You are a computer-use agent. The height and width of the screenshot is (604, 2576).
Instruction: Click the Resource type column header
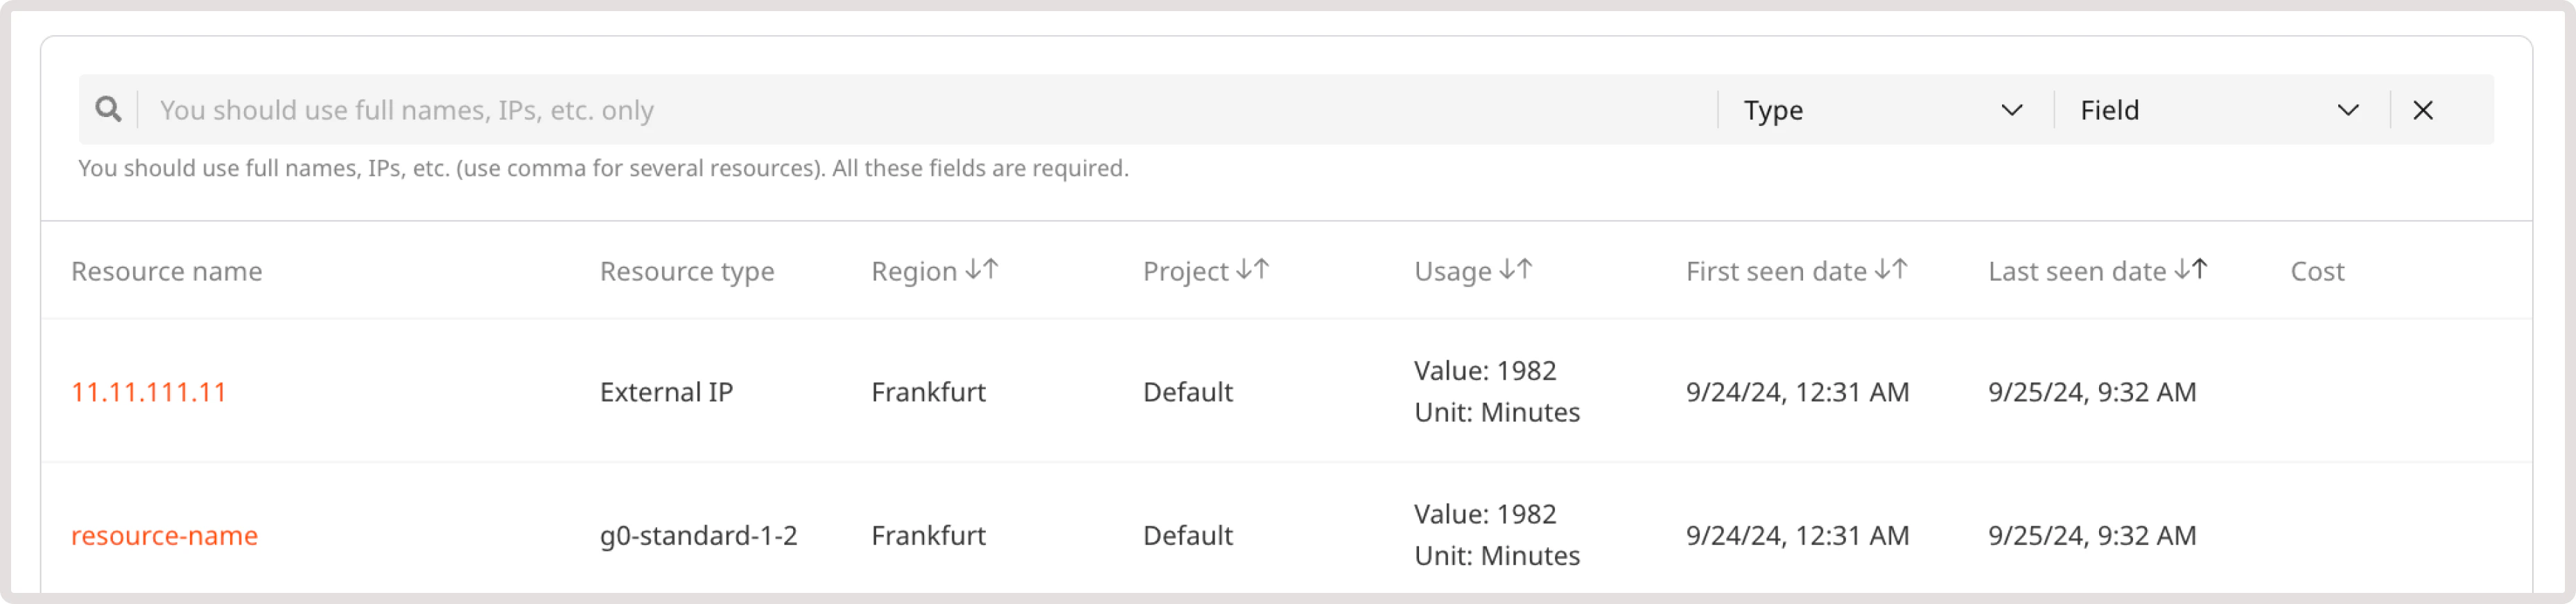pyautogui.click(x=686, y=272)
